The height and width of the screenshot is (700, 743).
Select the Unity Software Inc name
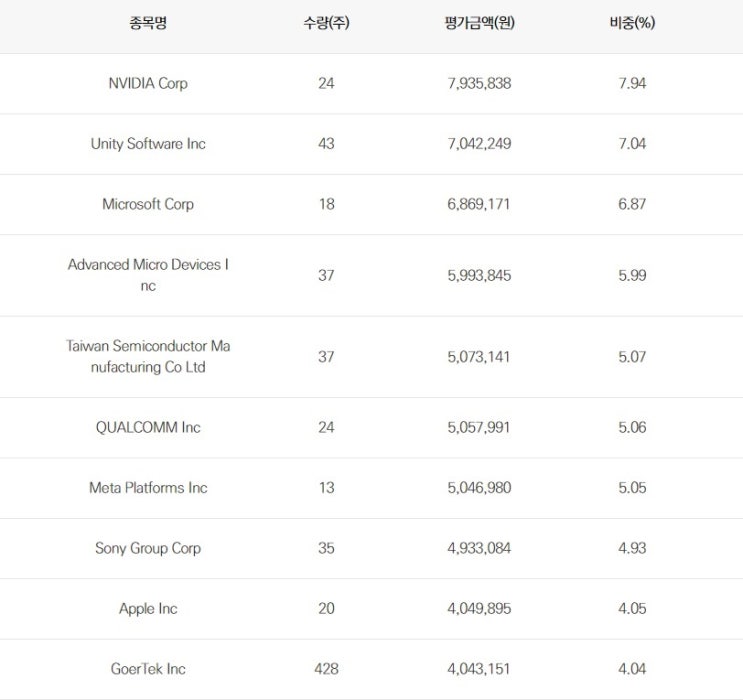[148, 144]
